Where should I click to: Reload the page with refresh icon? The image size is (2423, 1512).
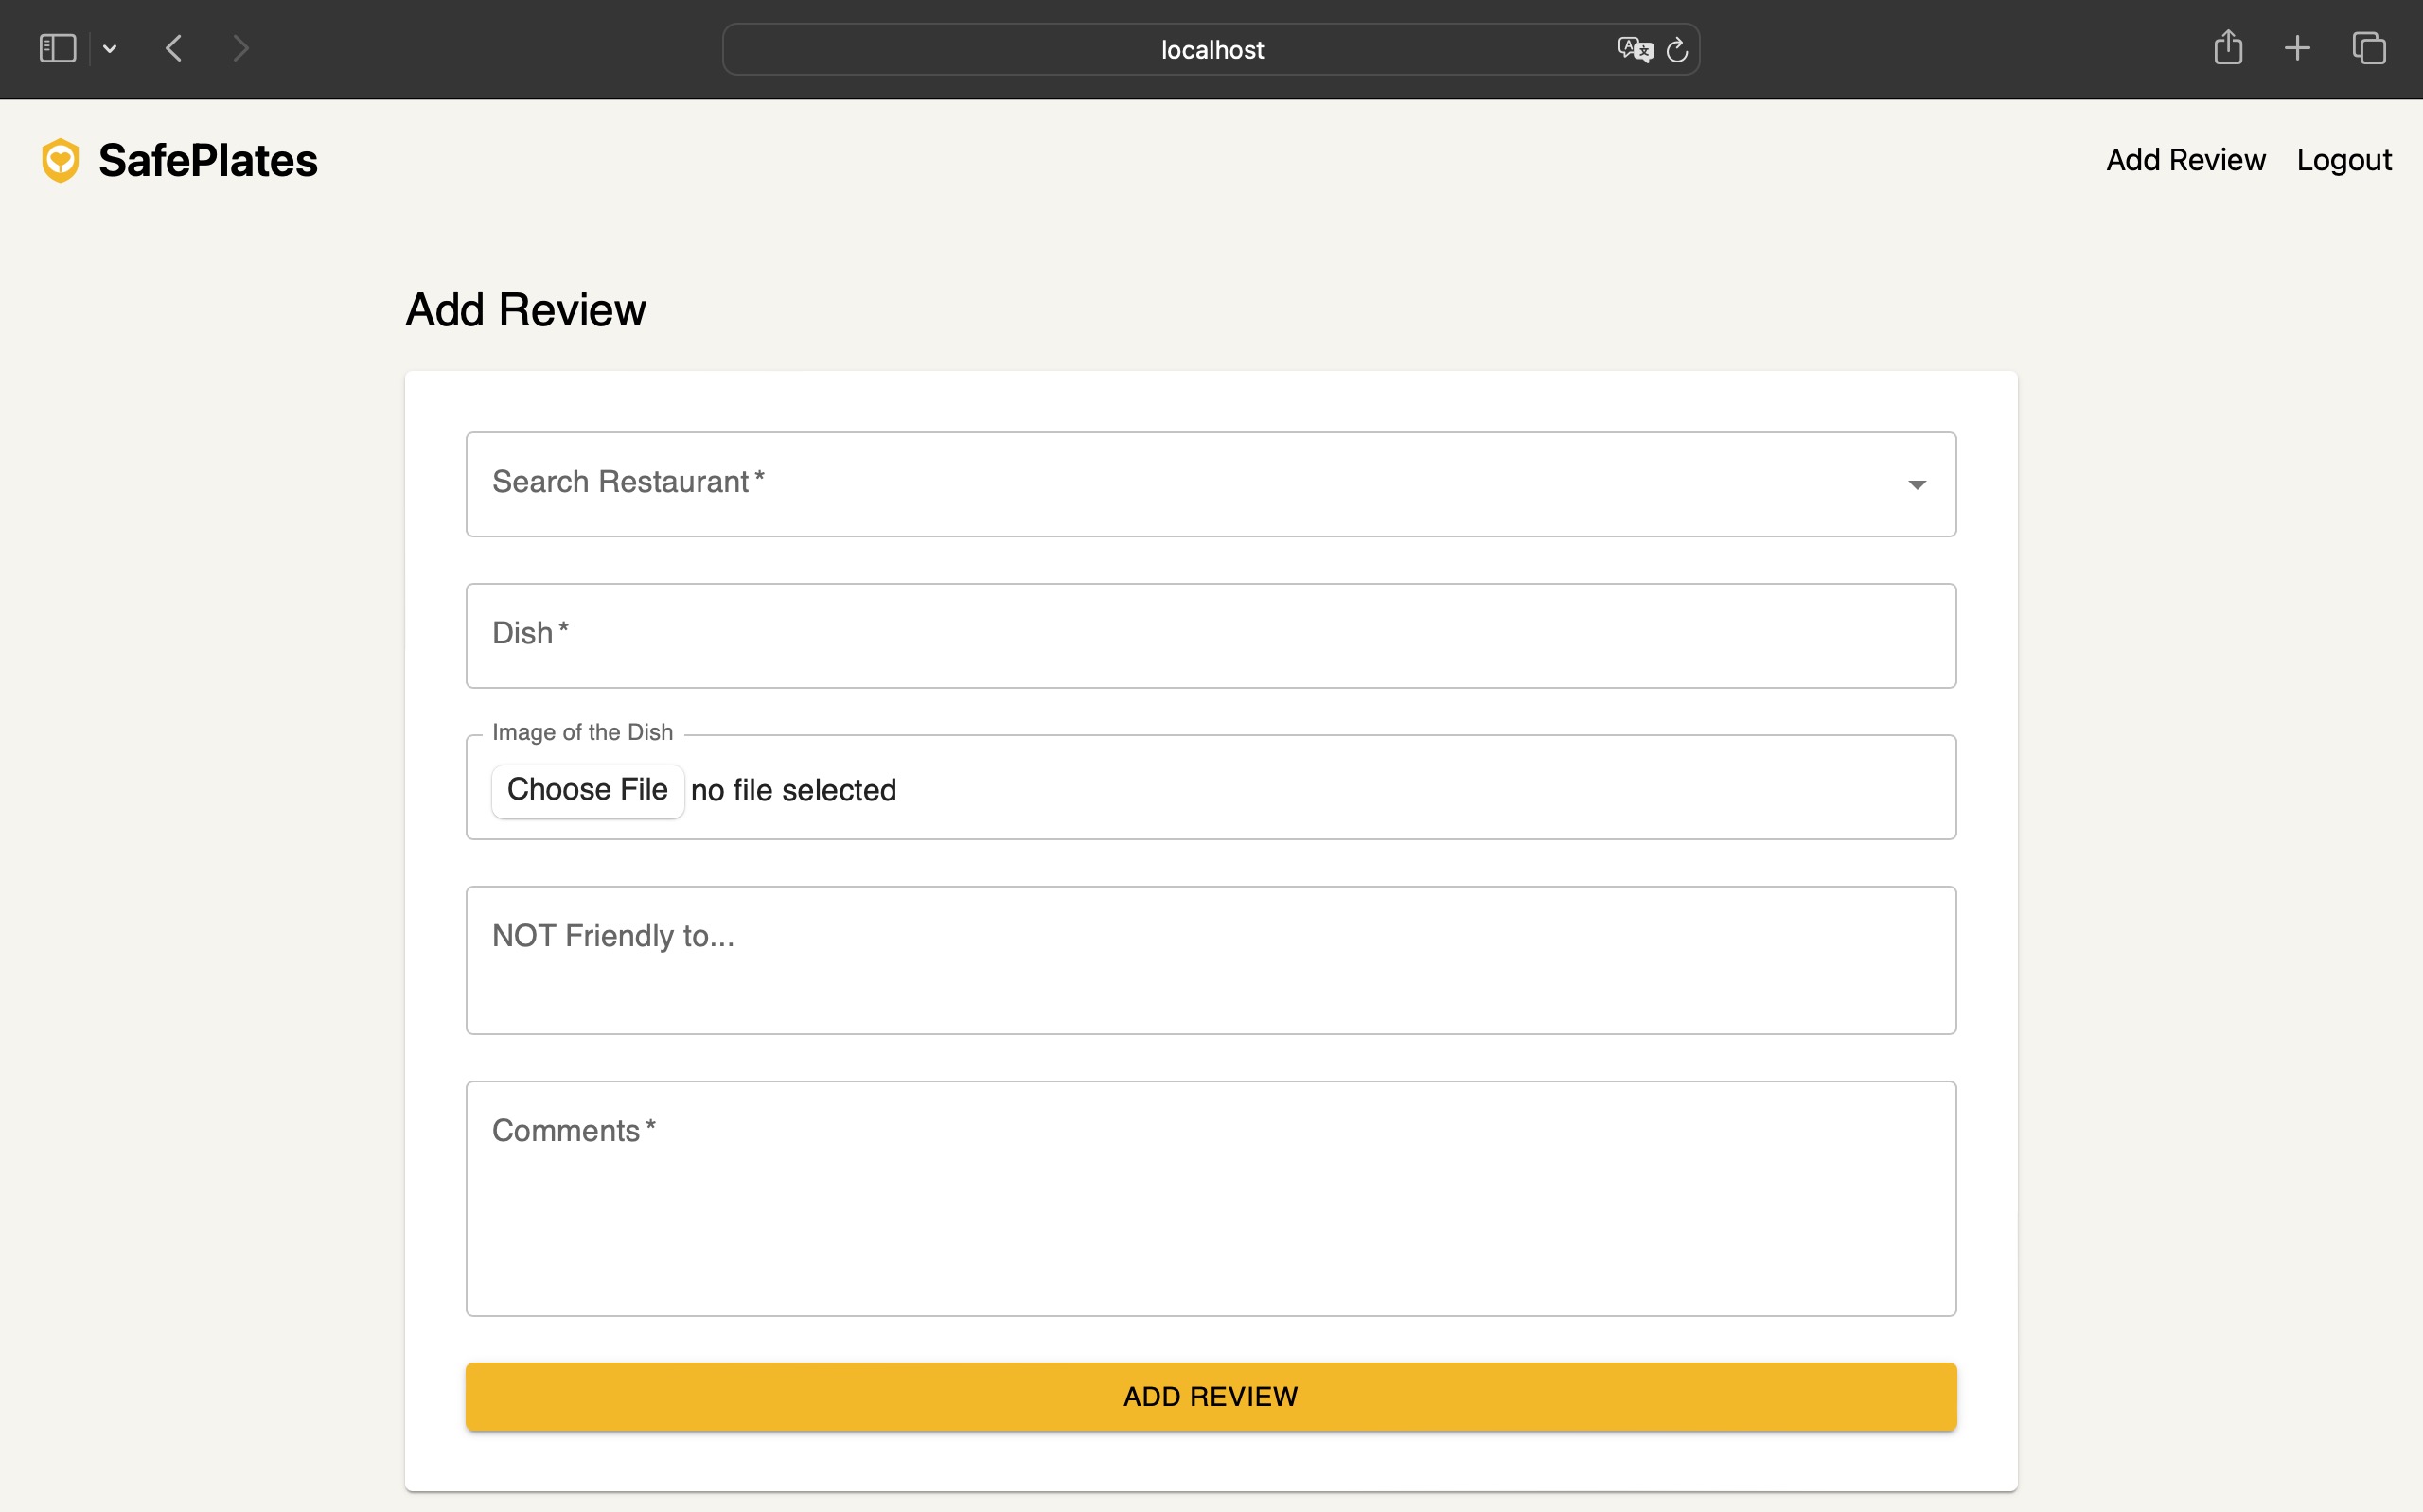1677,49
